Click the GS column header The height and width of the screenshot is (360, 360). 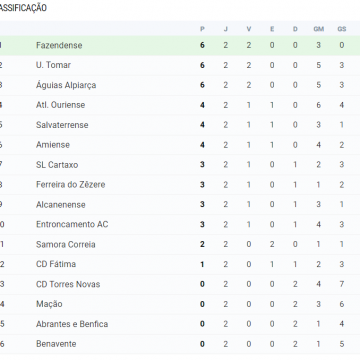pos(342,29)
